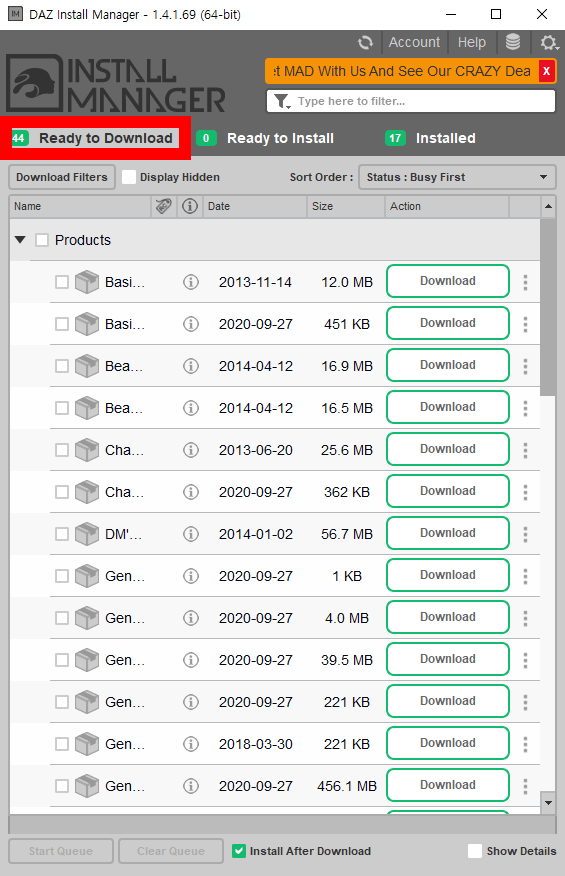Click the filter funnel icon

click(282, 101)
